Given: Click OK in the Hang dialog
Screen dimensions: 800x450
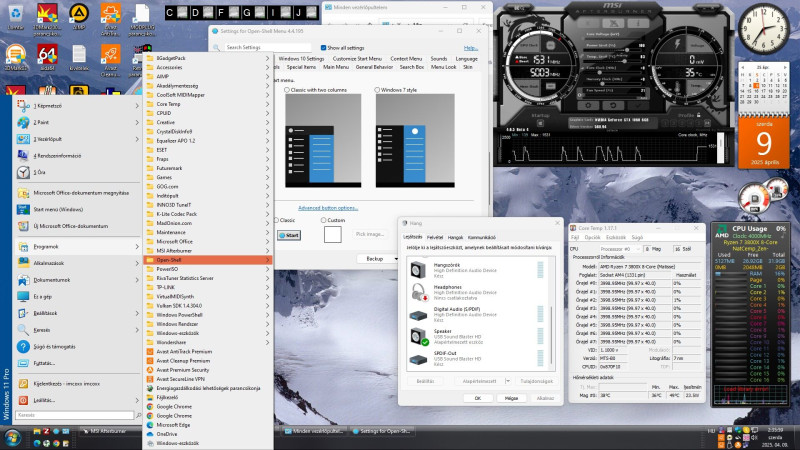Looking at the screenshot, I should pos(478,398).
